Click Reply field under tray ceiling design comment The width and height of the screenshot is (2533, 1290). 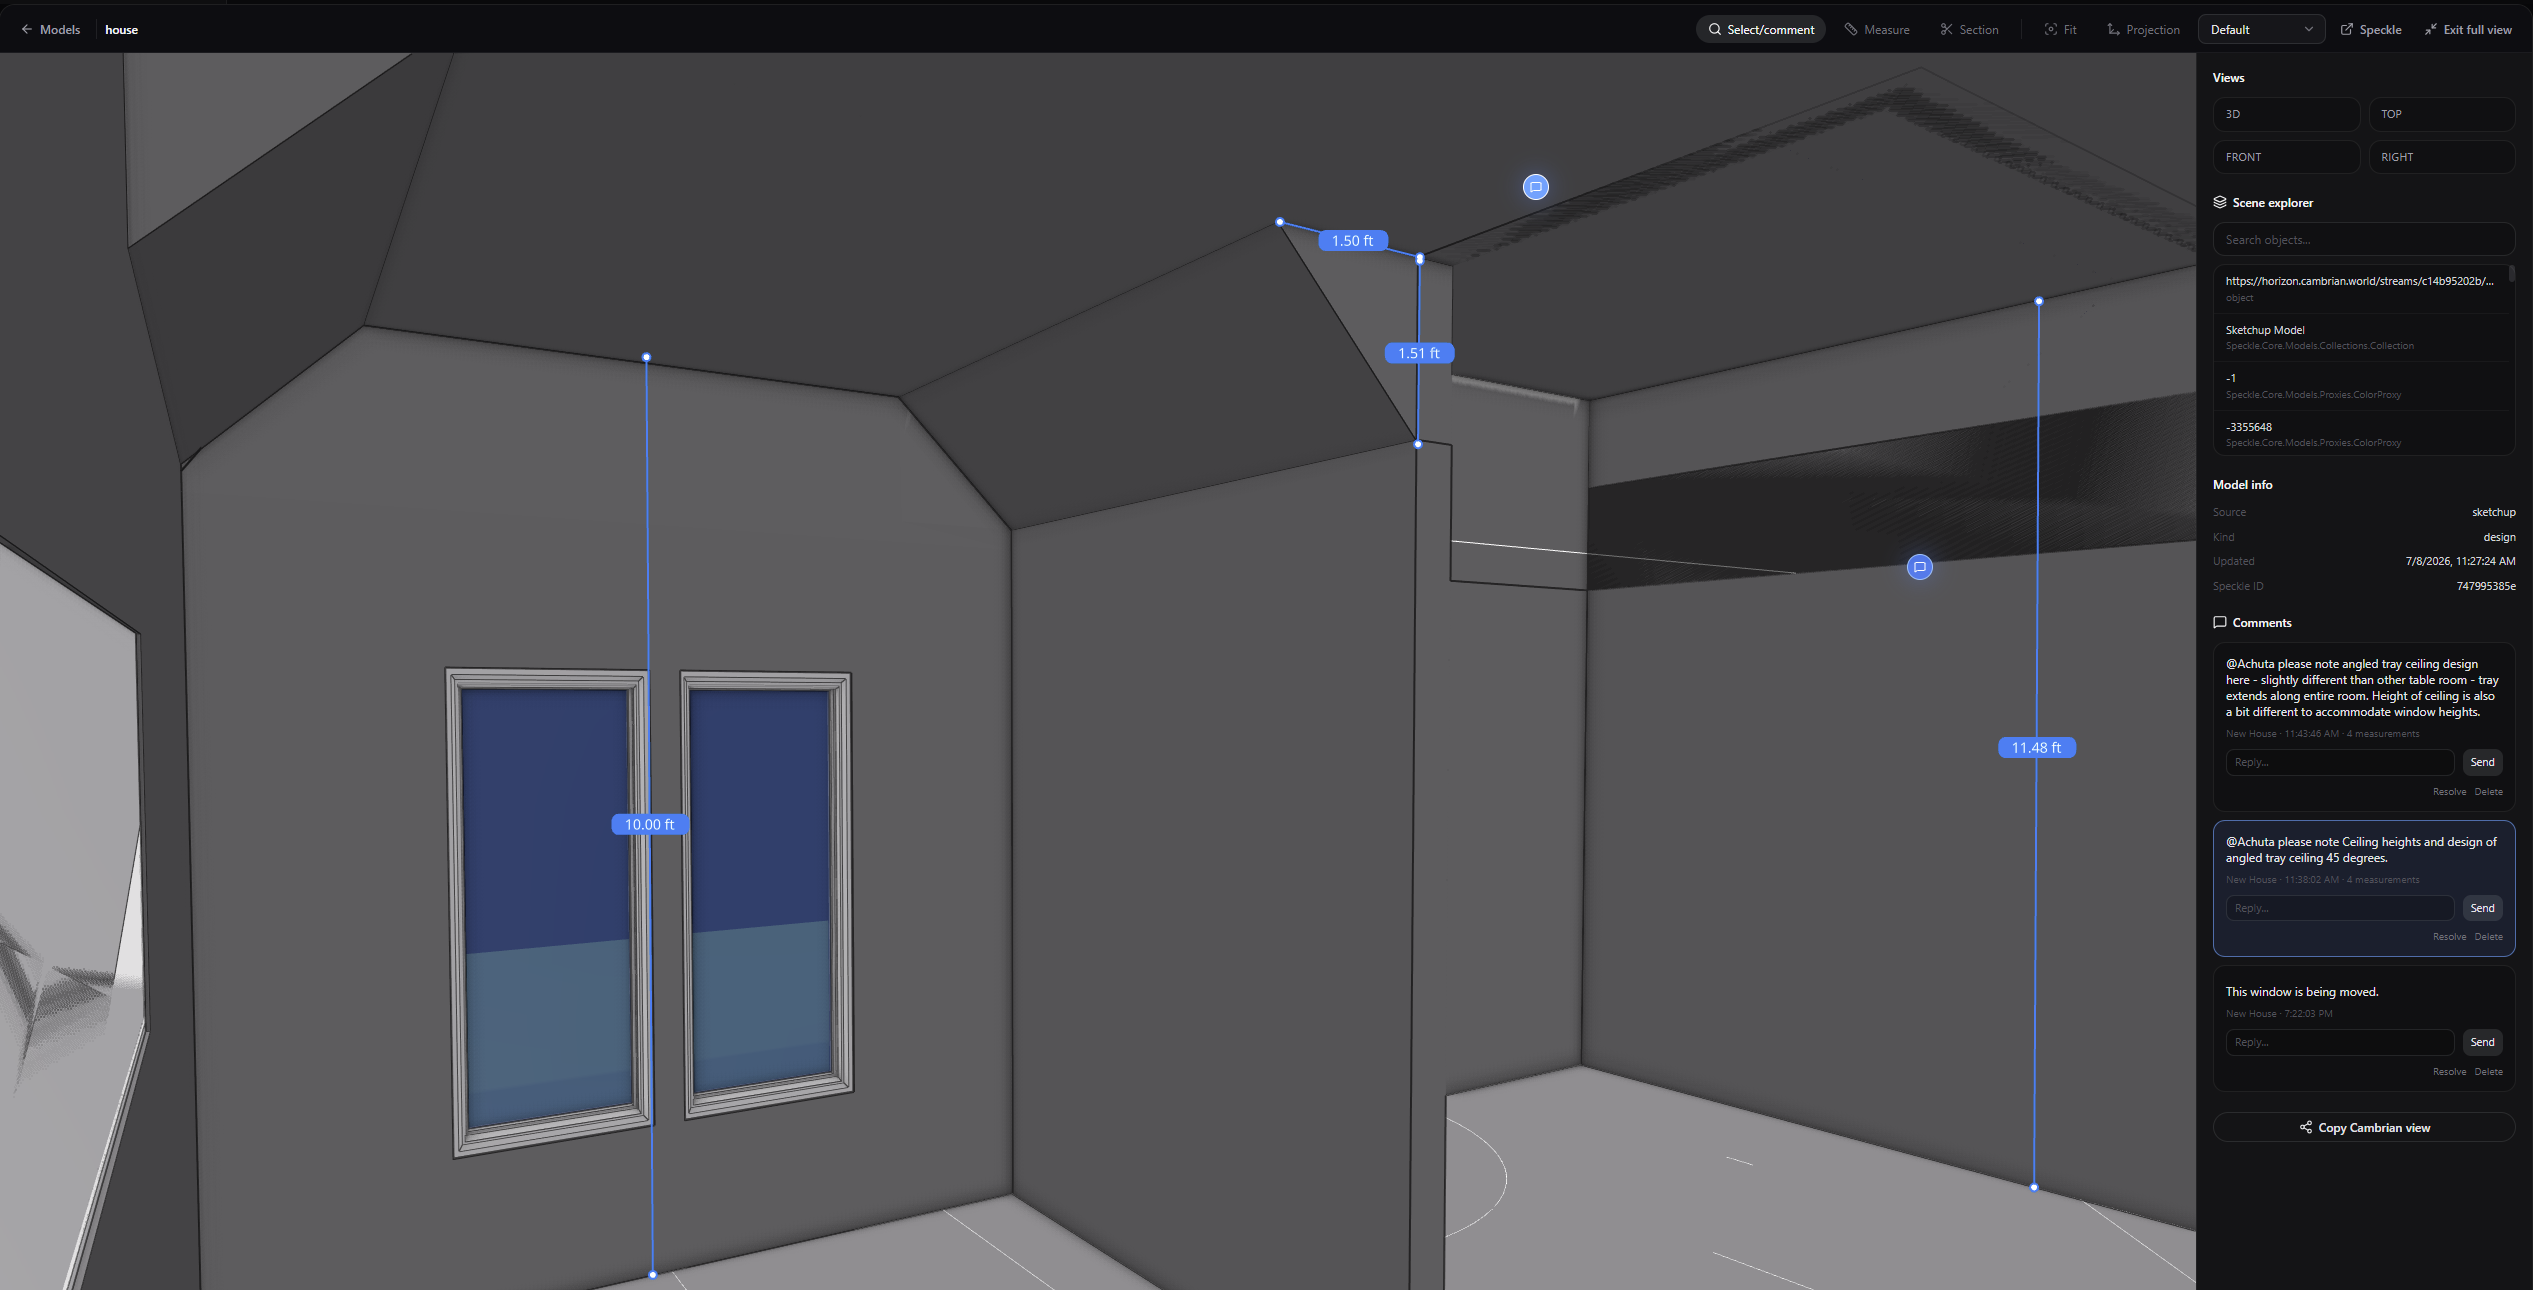[2339, 762]
